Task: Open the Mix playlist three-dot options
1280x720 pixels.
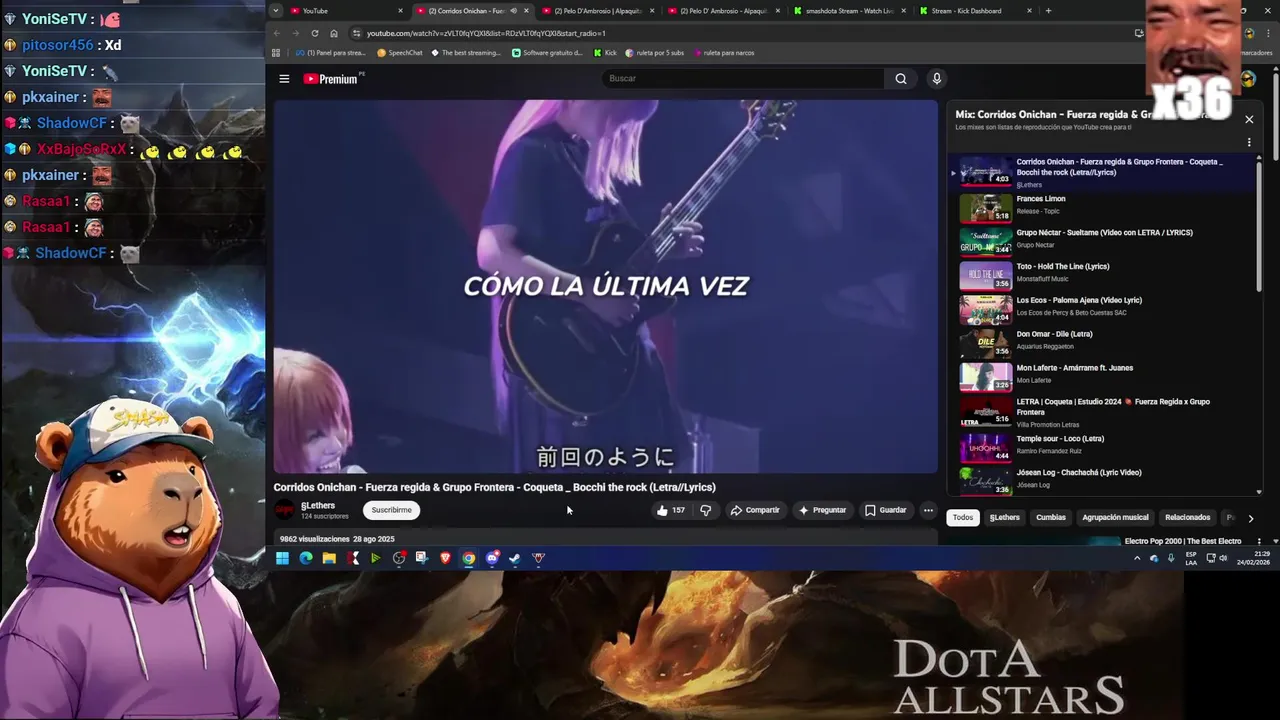Action: 1249,142
